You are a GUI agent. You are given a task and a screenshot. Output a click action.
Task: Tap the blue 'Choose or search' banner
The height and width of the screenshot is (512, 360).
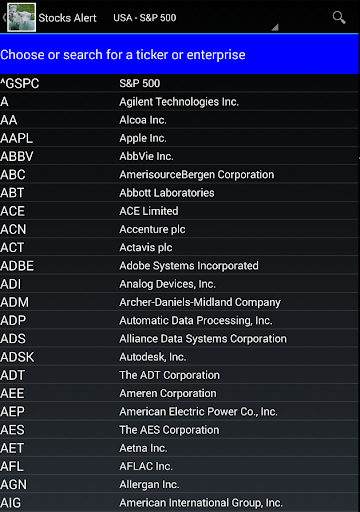[x=179, y=55]
